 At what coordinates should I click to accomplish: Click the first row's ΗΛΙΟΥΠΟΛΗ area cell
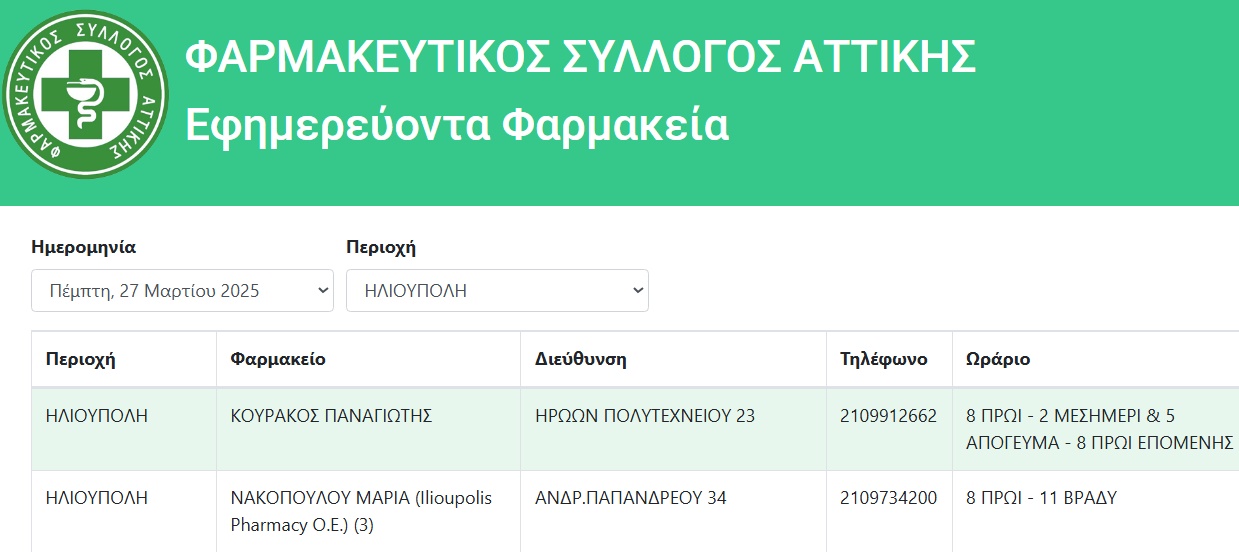tap(97, 416)
